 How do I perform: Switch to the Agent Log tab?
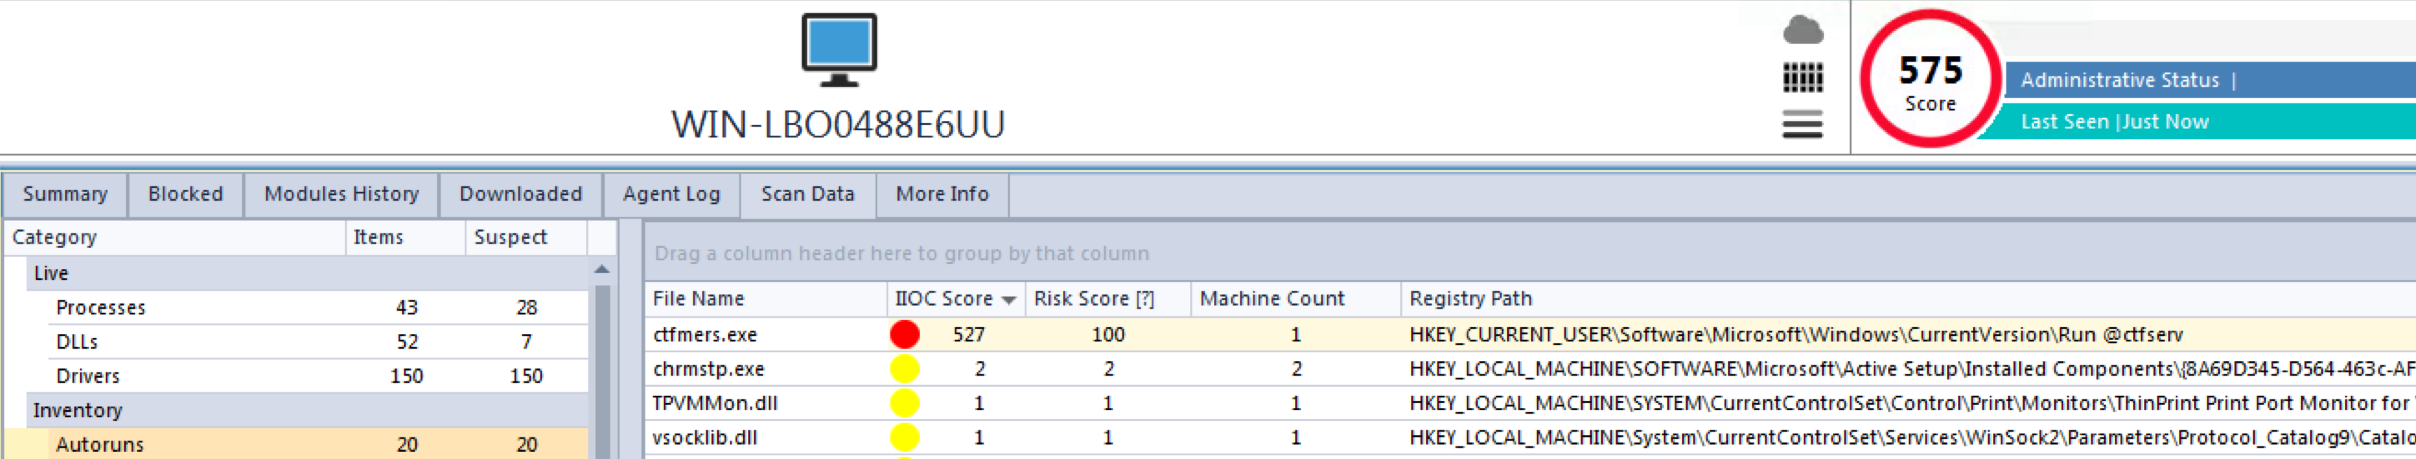[x=671, y=194]
